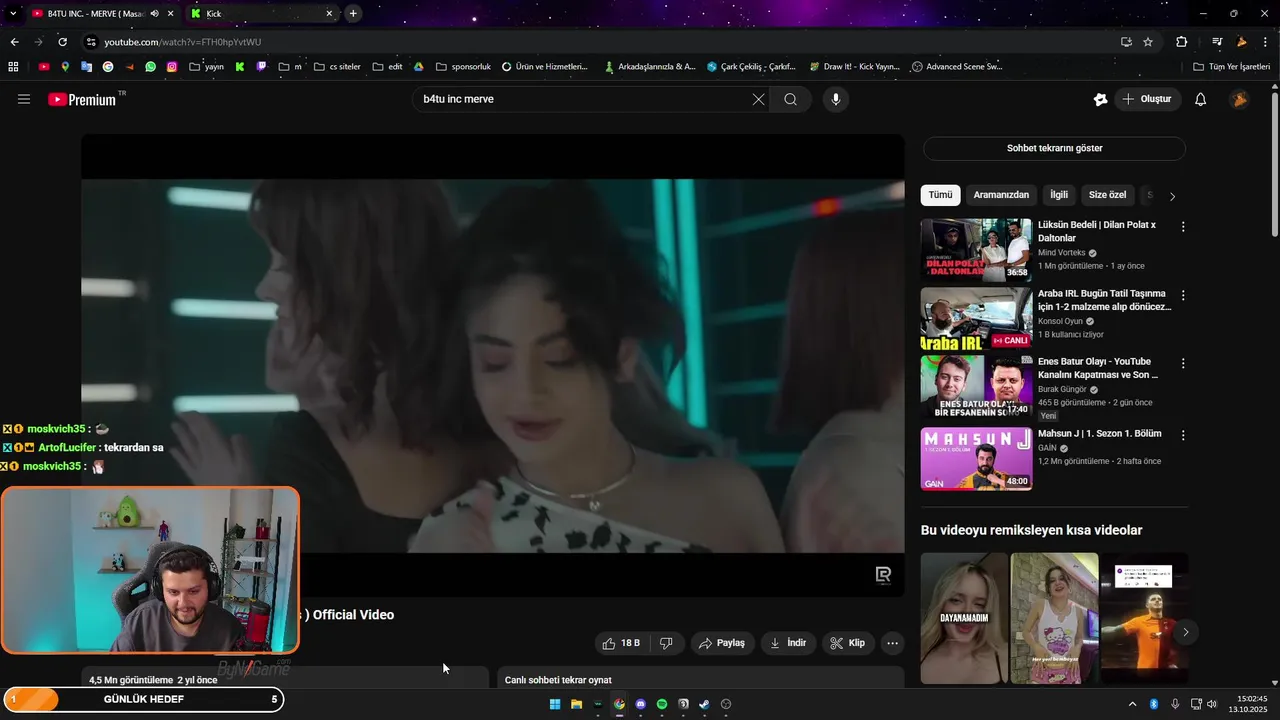Open more actions ellipsis below video
The height and width of the screenshot is (720, 1280).
pyautogui.click(x=893, y=643)
